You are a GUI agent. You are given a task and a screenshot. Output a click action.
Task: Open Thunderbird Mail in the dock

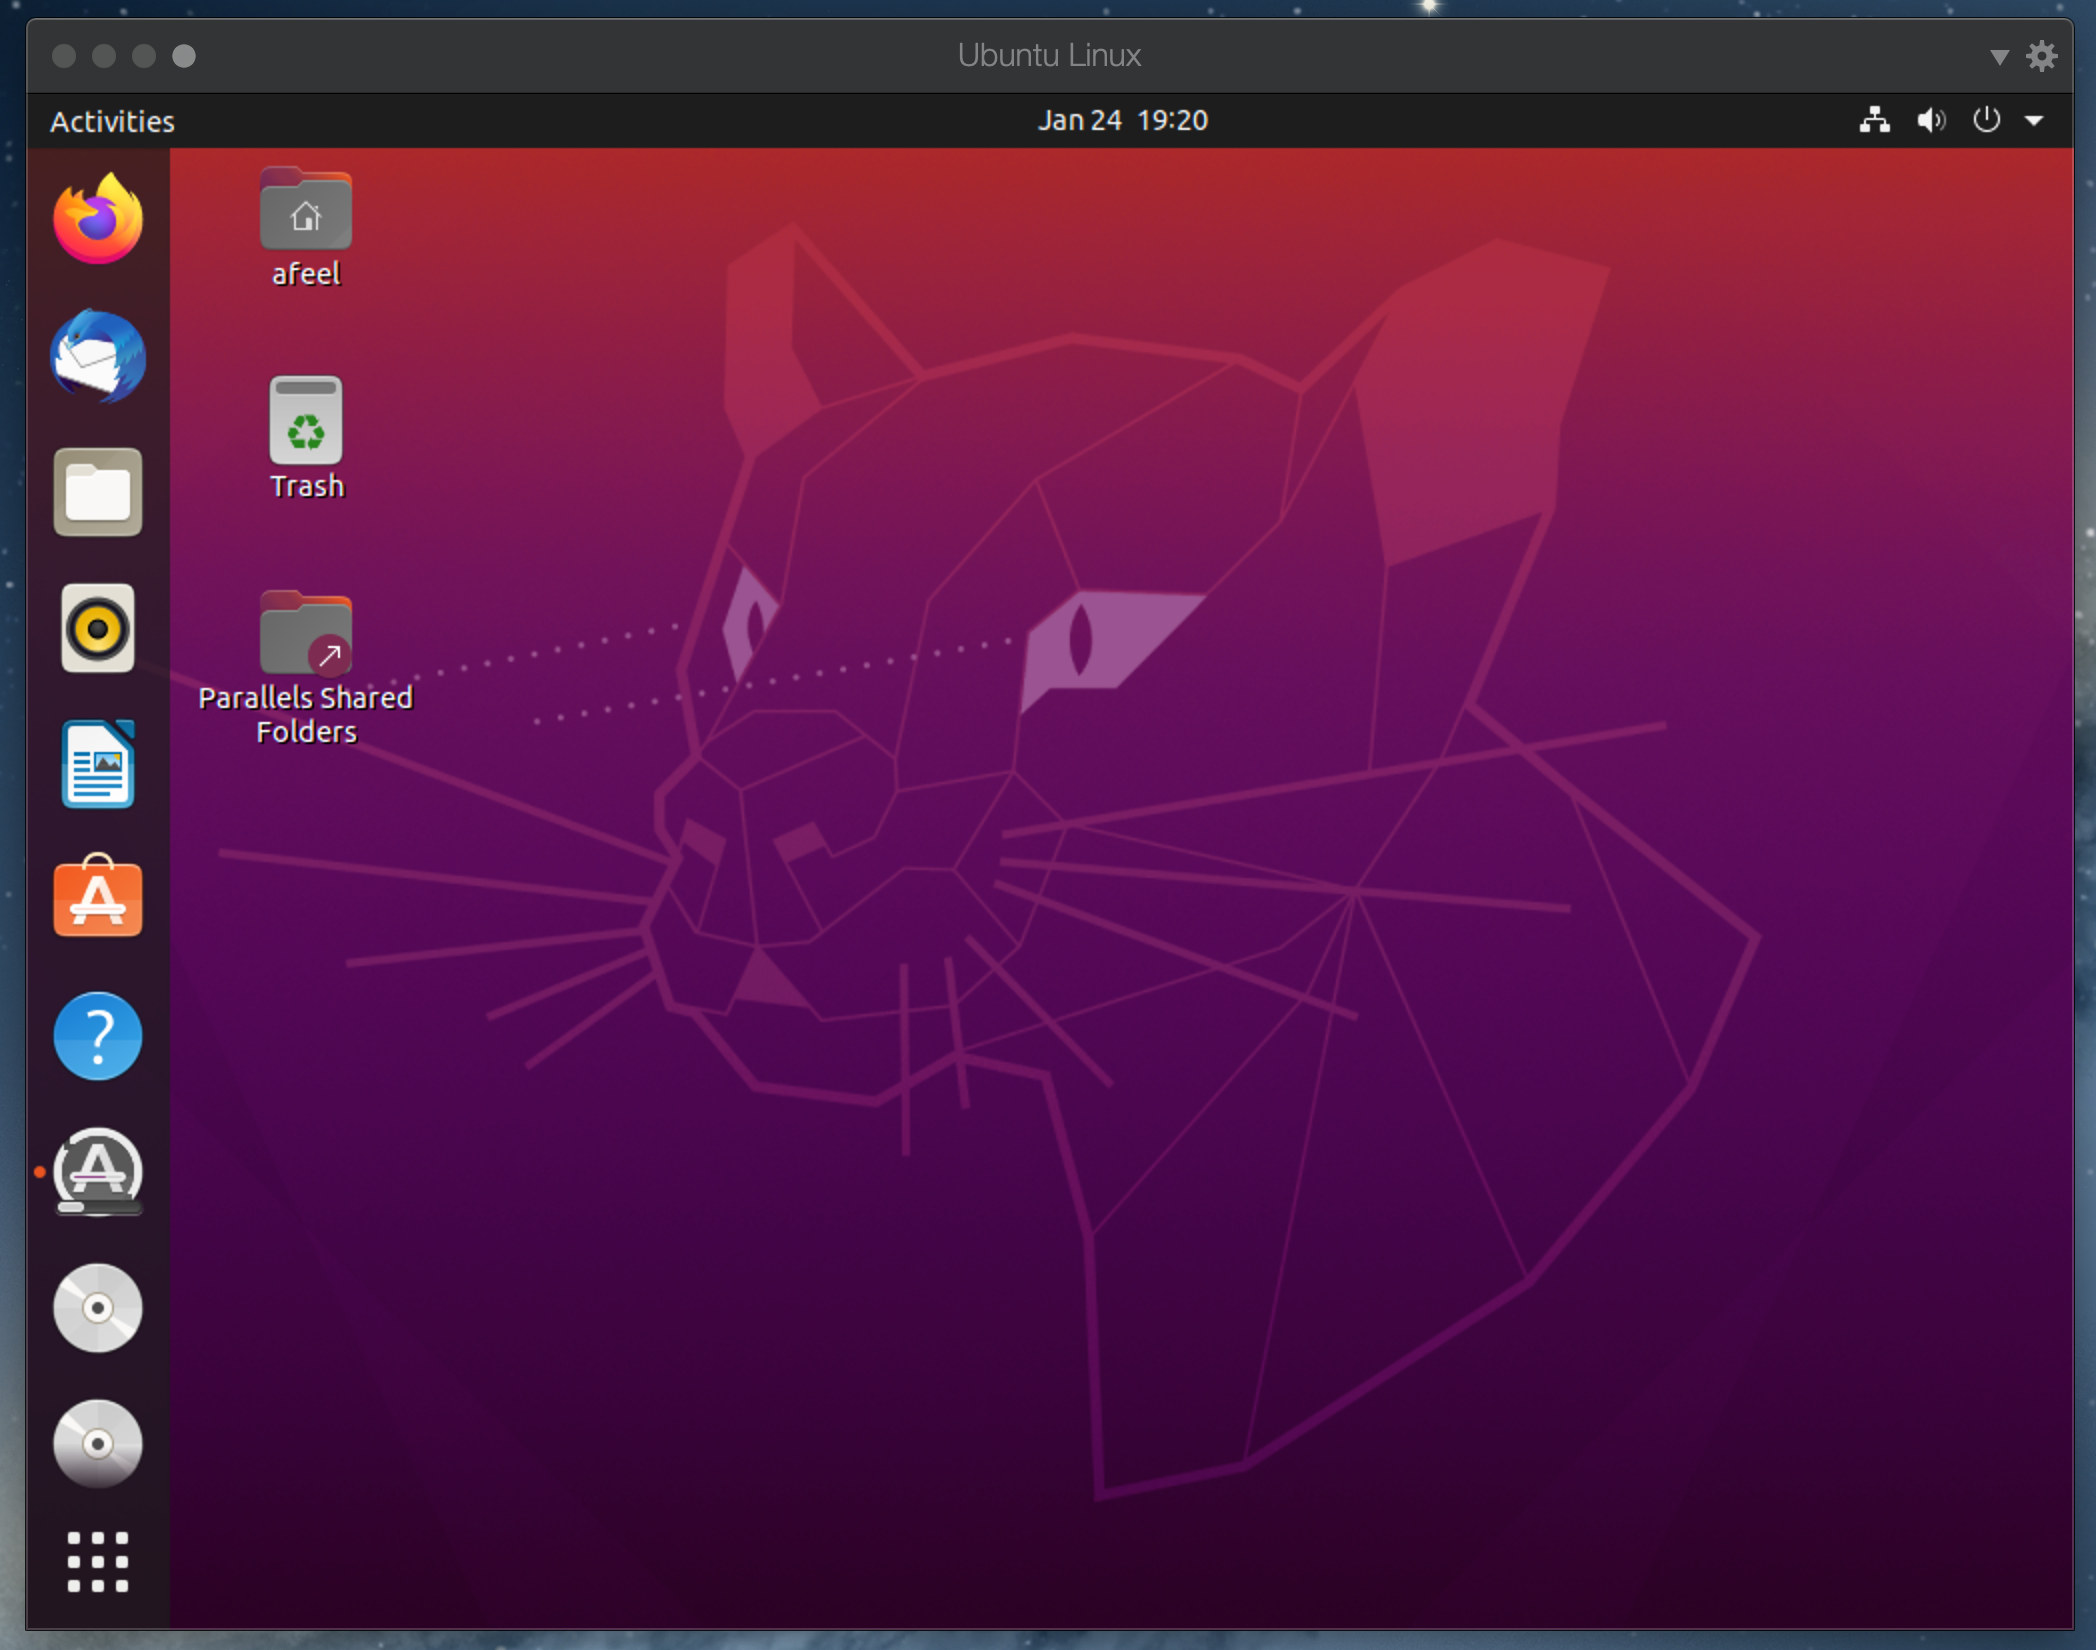coord(98,356)
